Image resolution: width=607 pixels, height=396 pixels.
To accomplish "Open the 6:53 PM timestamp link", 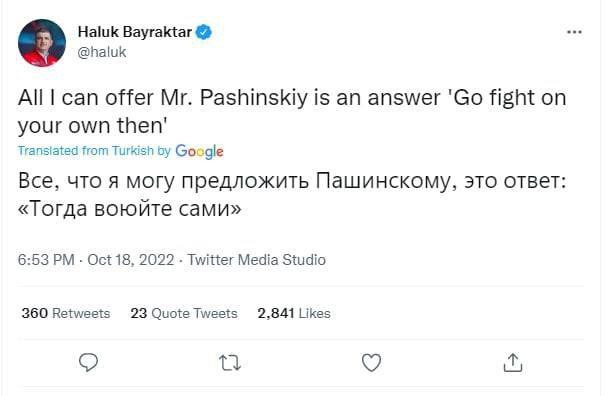I will click(x=46, y=260).
